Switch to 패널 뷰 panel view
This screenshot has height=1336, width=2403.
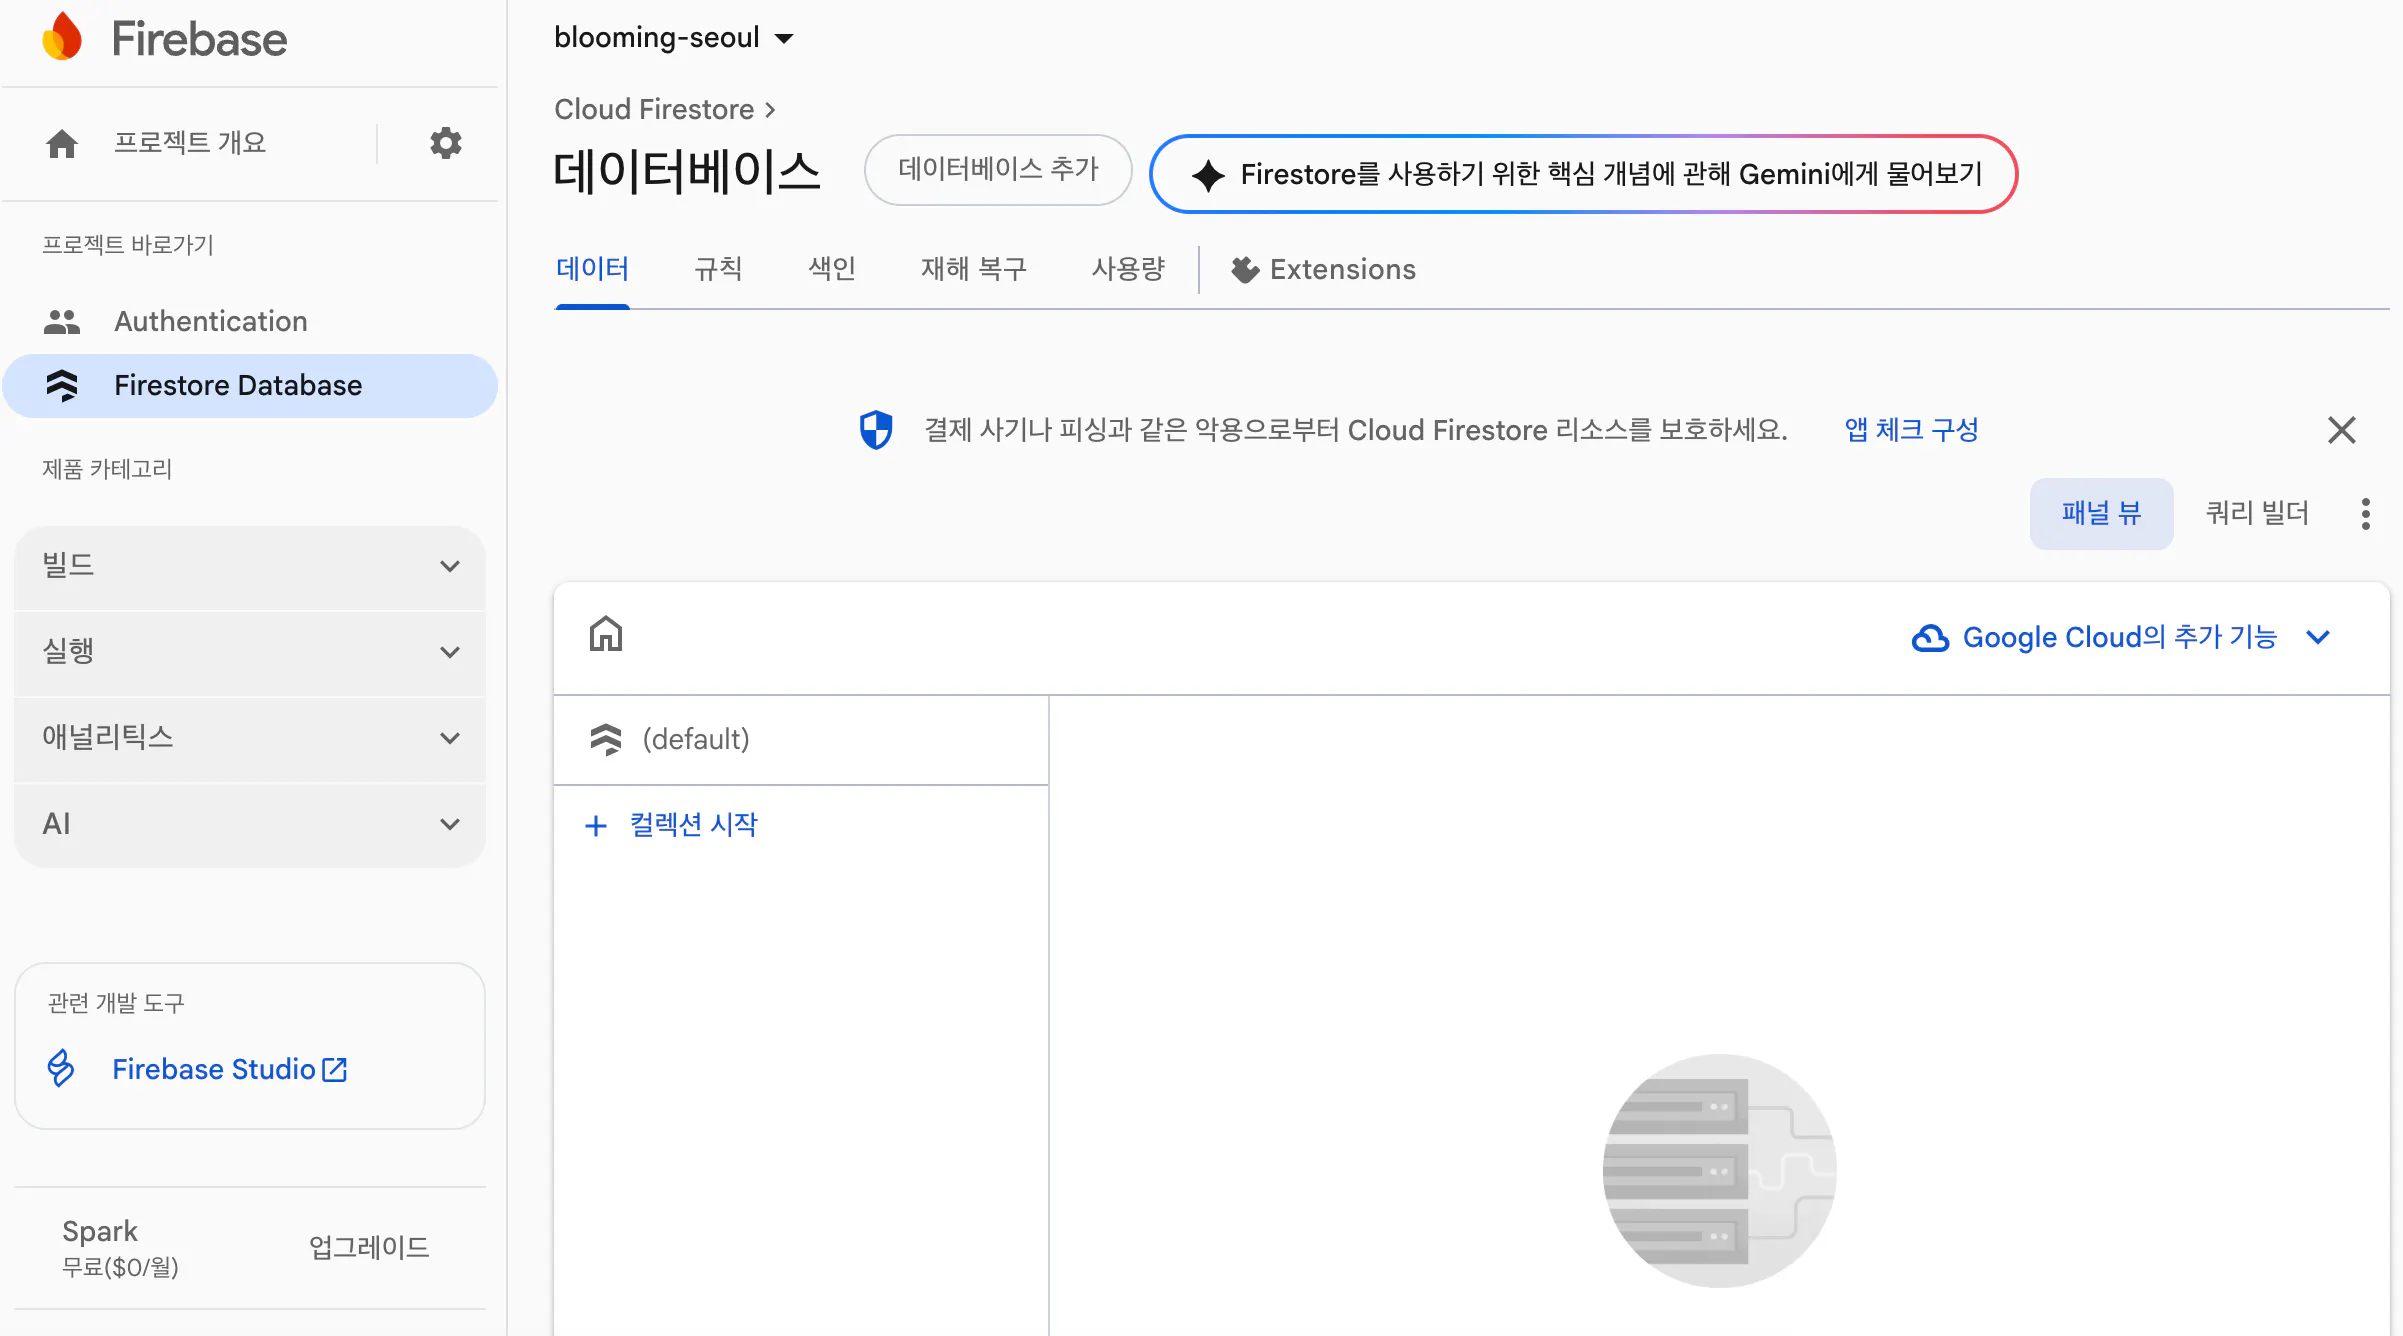click(x=2101, y=514)
